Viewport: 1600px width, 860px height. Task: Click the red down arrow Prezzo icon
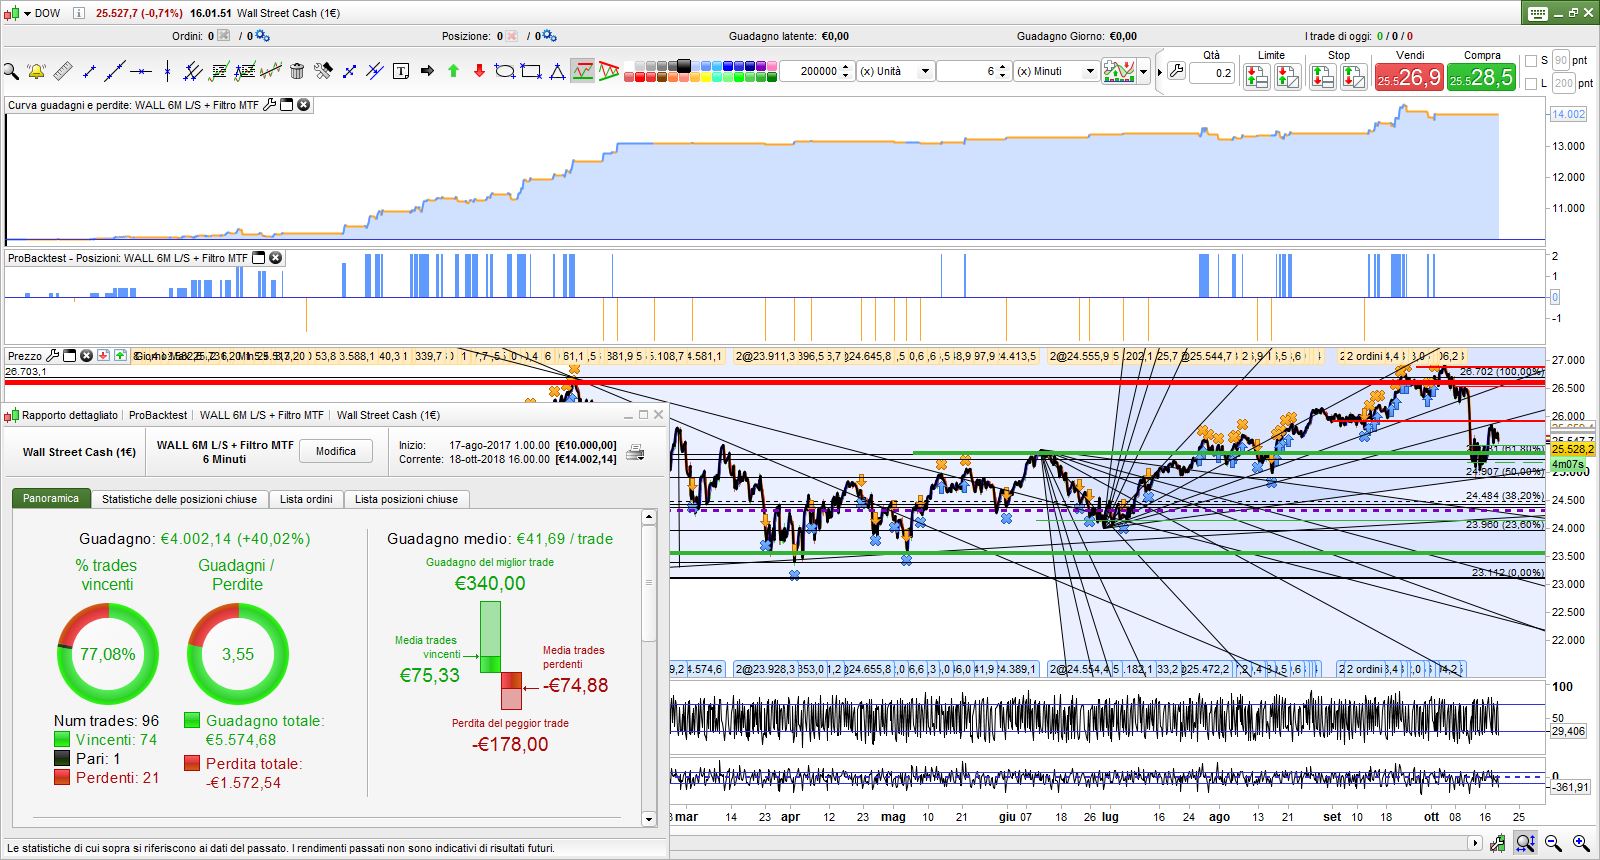[103, 355]
